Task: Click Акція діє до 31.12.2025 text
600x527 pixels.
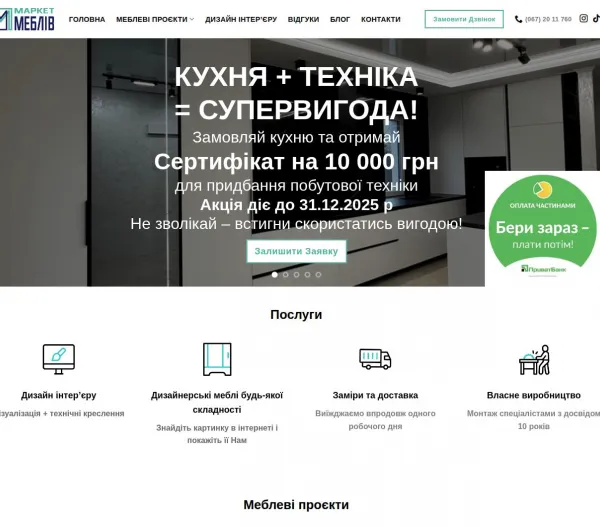Action: pyautogui.click(x=296, y=205)
